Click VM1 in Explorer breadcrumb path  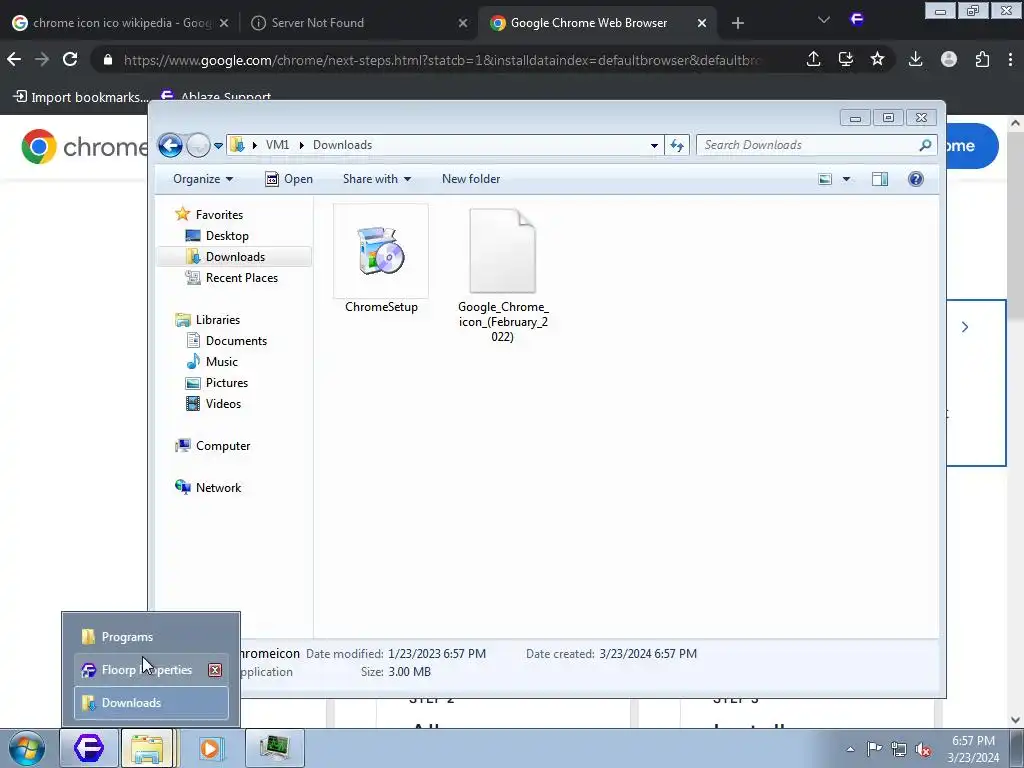click(x=277, y=145)
